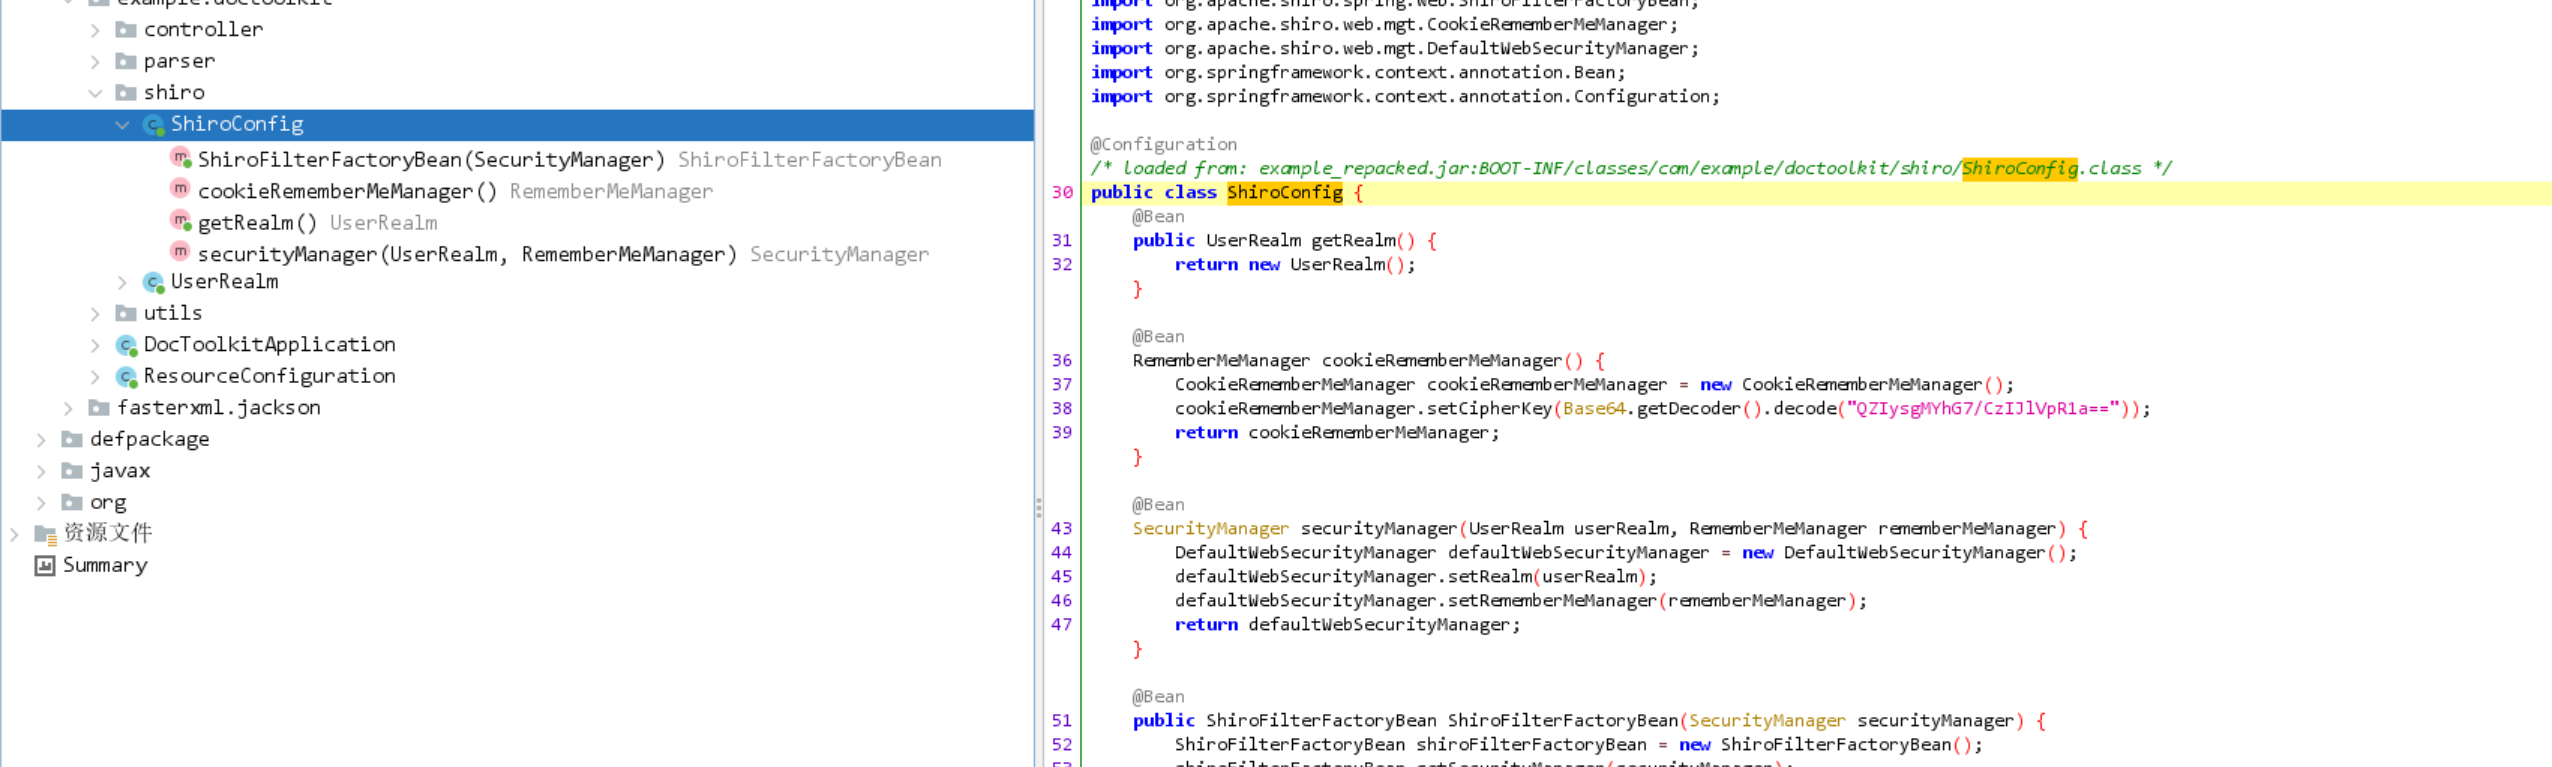The height and width of the screenshot is (767, 2552).
Task: Click the defpackage folder icon
Action: (71, 440)
